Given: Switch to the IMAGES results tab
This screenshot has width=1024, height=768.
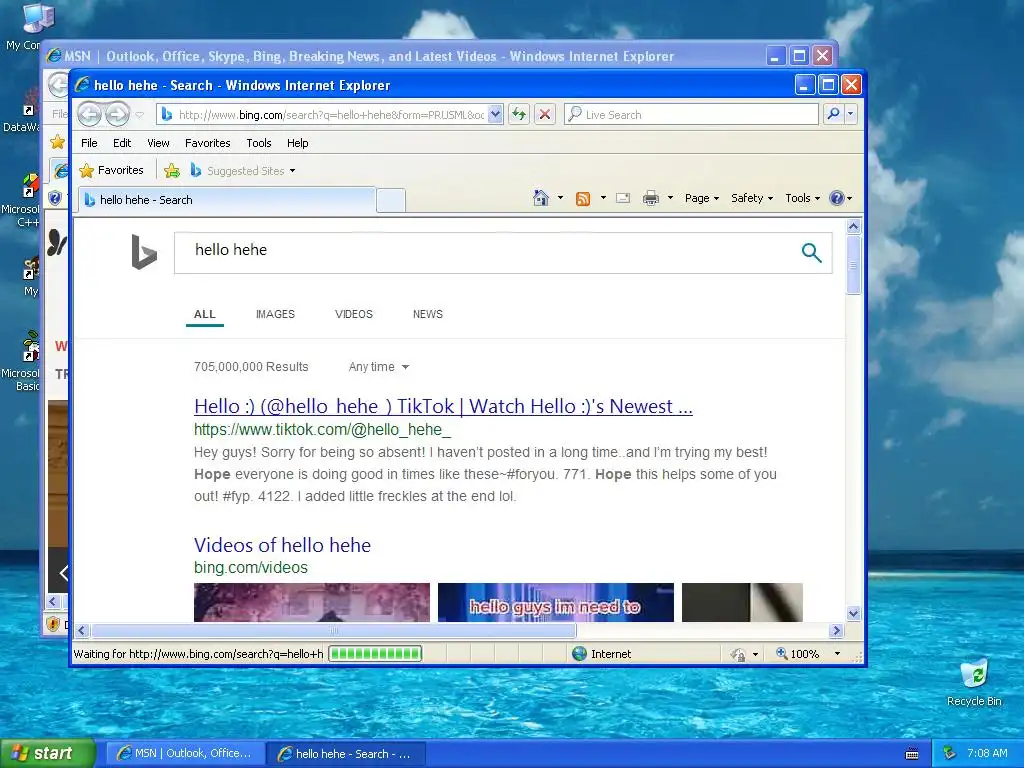Looking at the screenshot, I should 275,314.
